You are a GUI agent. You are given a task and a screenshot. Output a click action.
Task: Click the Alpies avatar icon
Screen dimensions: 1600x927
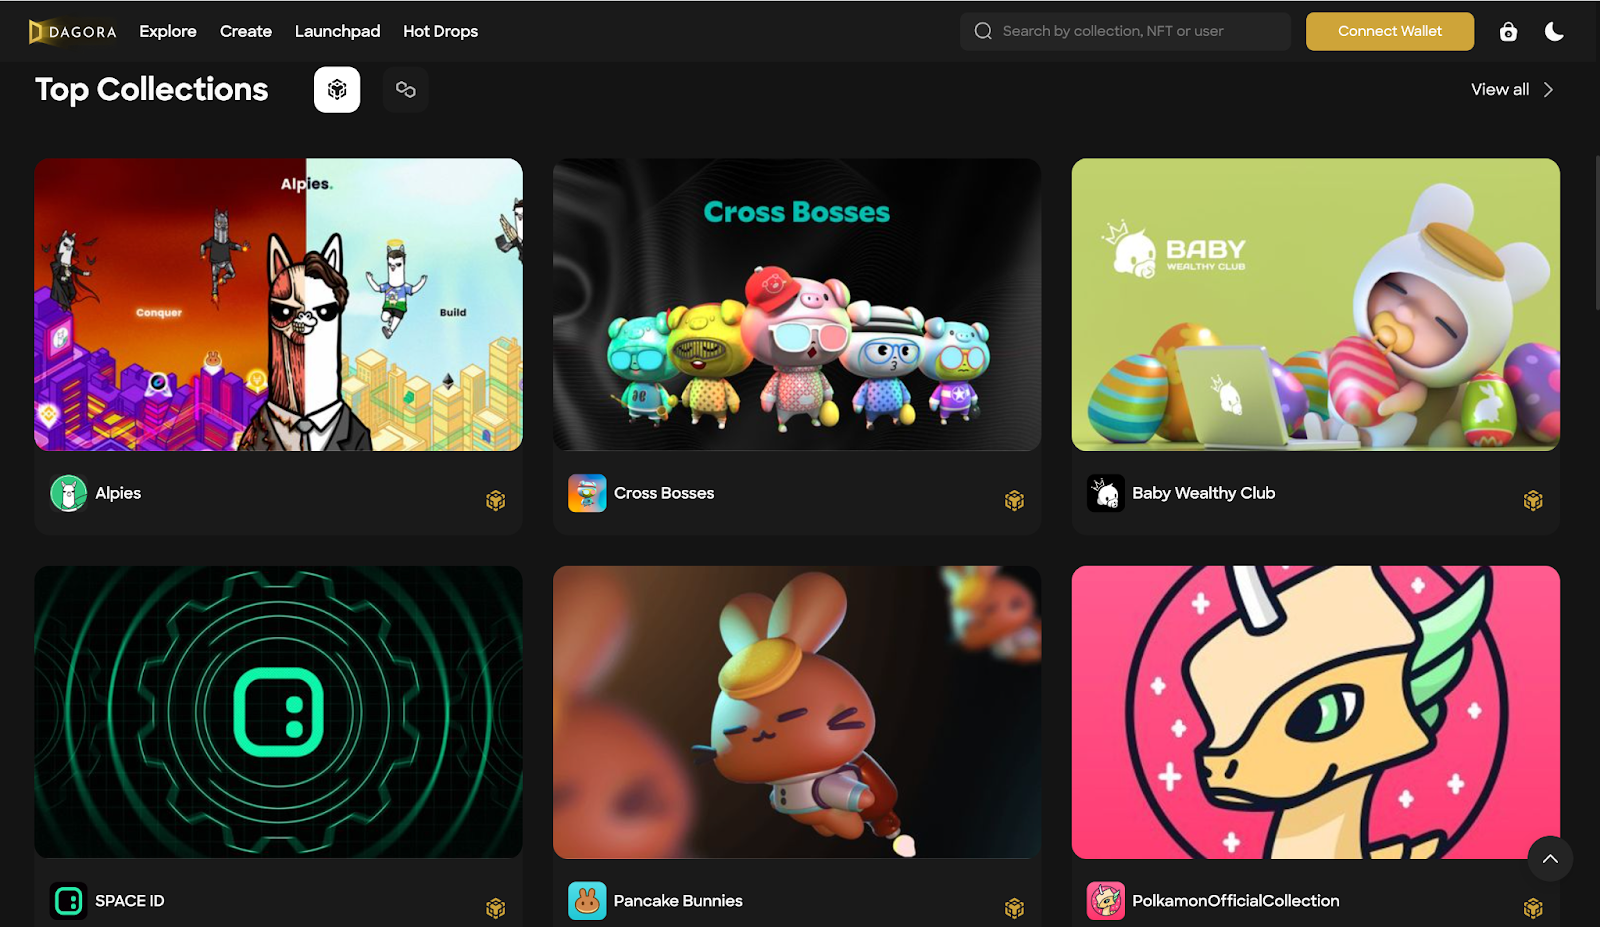coord(68,493)
